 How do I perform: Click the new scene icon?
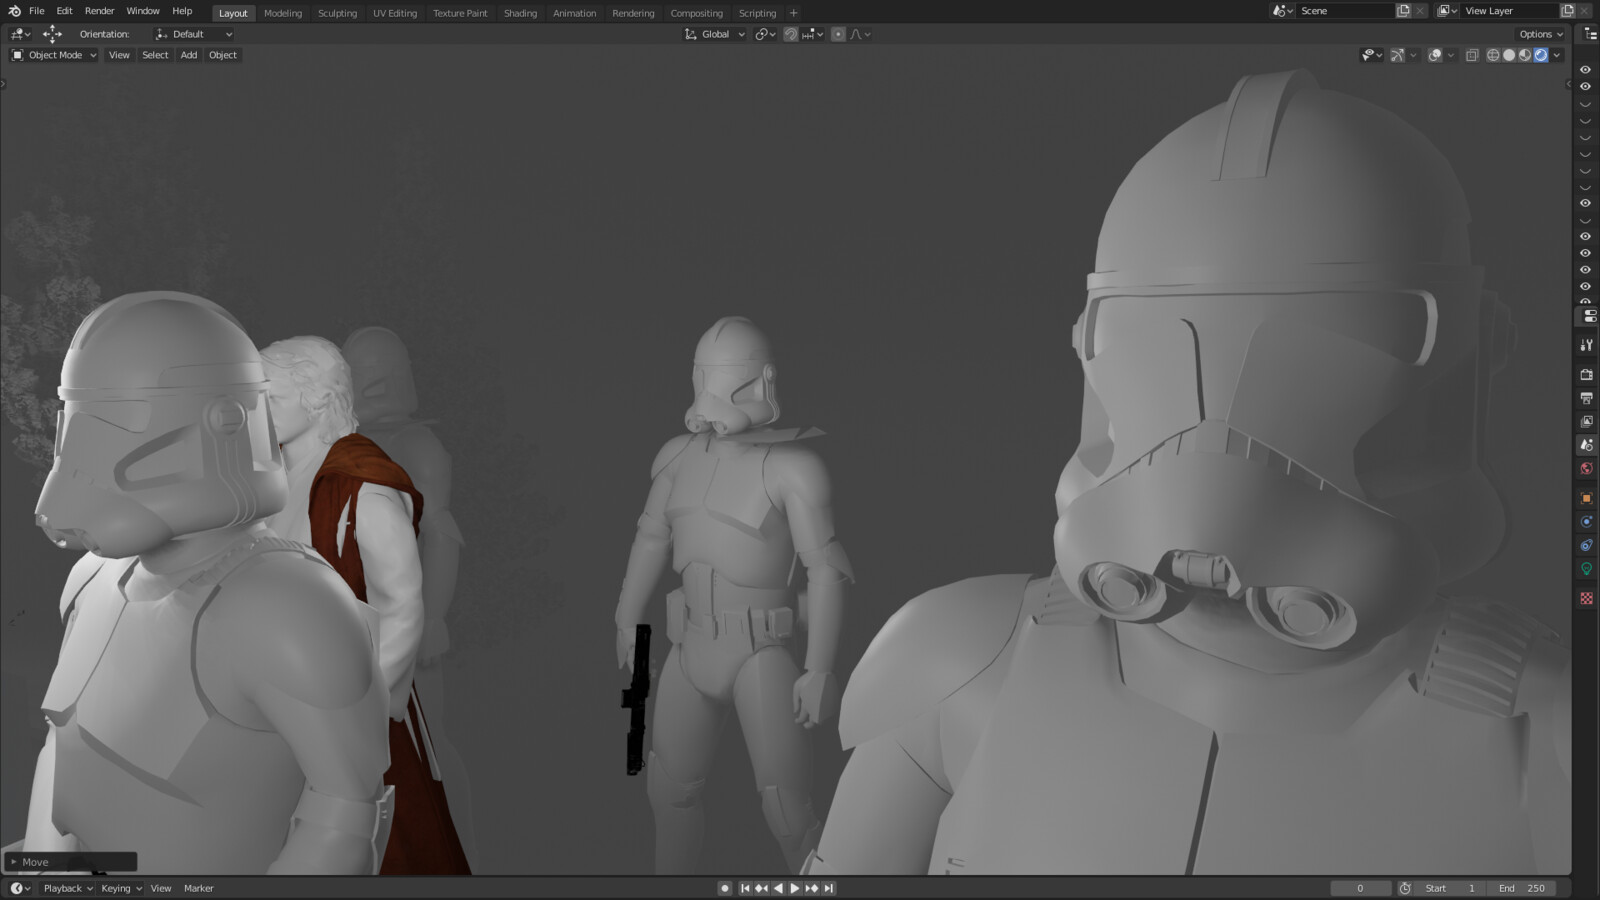click(1403, 11)
